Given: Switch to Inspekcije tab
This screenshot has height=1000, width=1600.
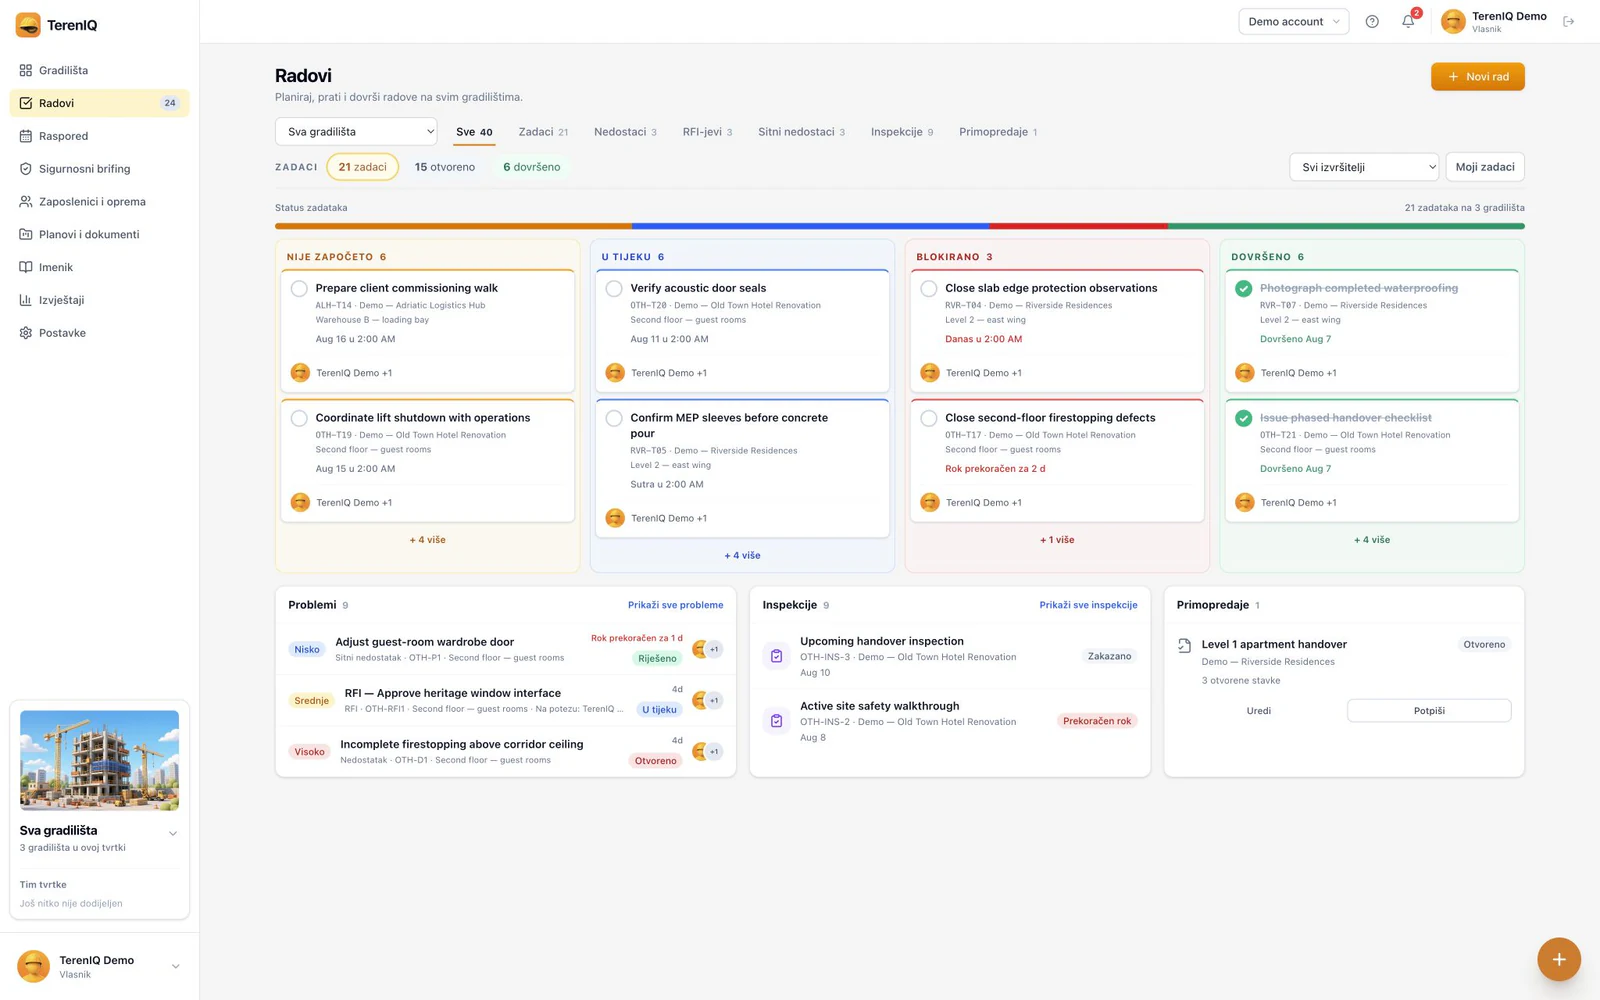Looking at the screenshot, I should (x=902, y=132).
